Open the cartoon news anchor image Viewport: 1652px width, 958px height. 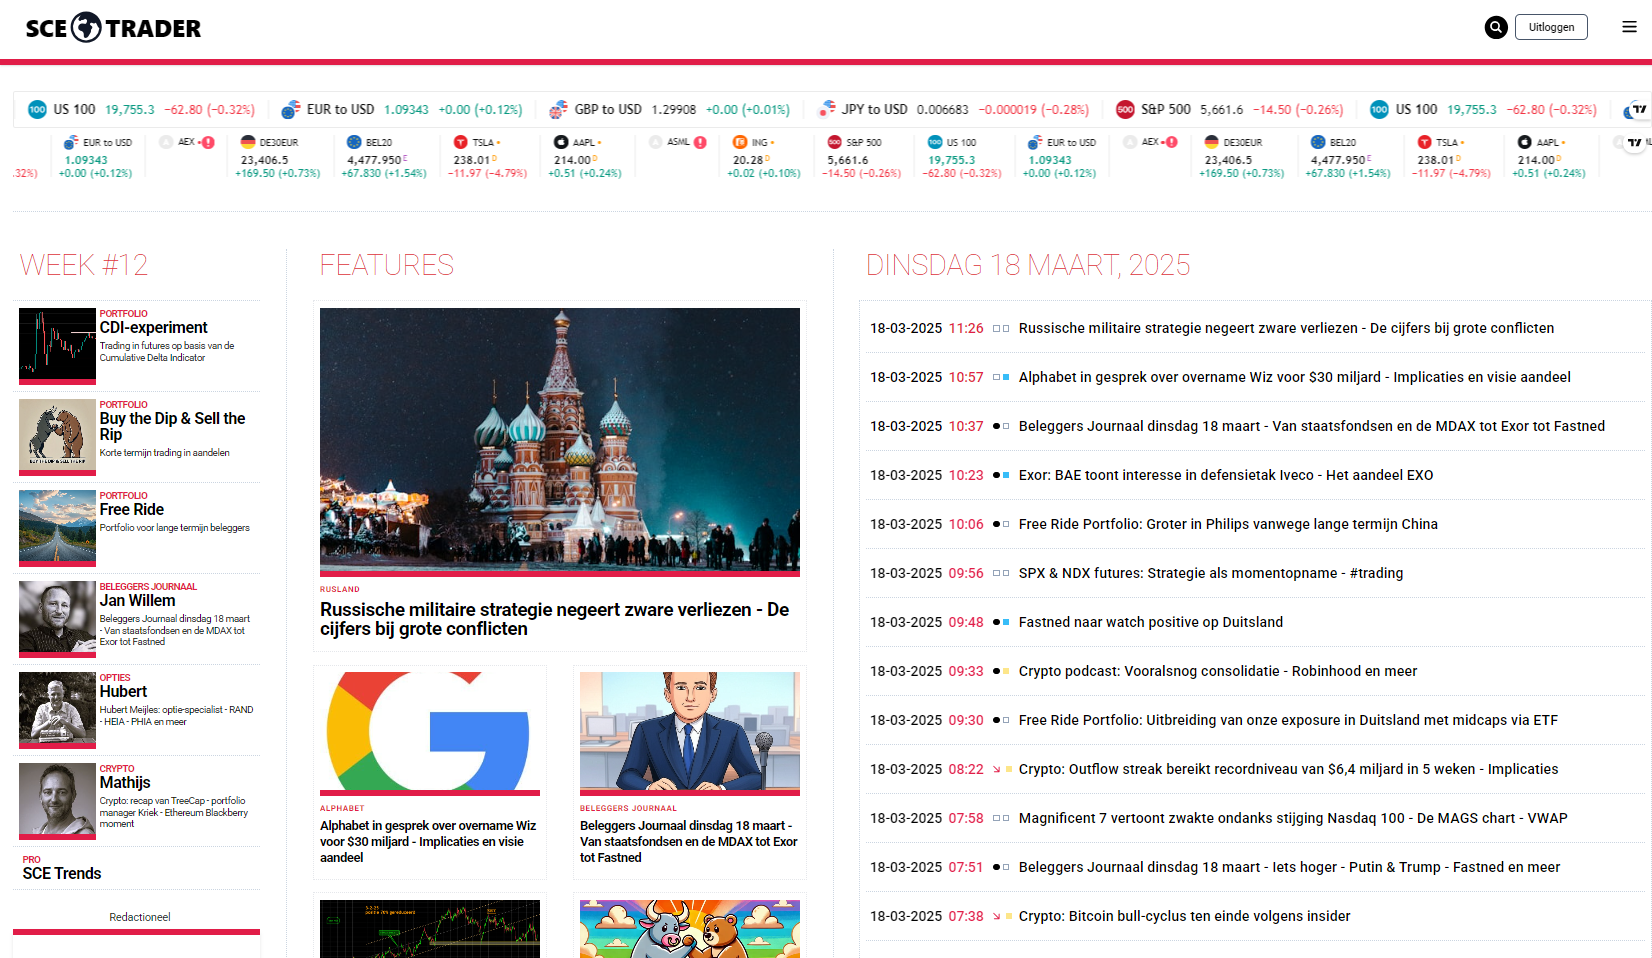(690, 732)
